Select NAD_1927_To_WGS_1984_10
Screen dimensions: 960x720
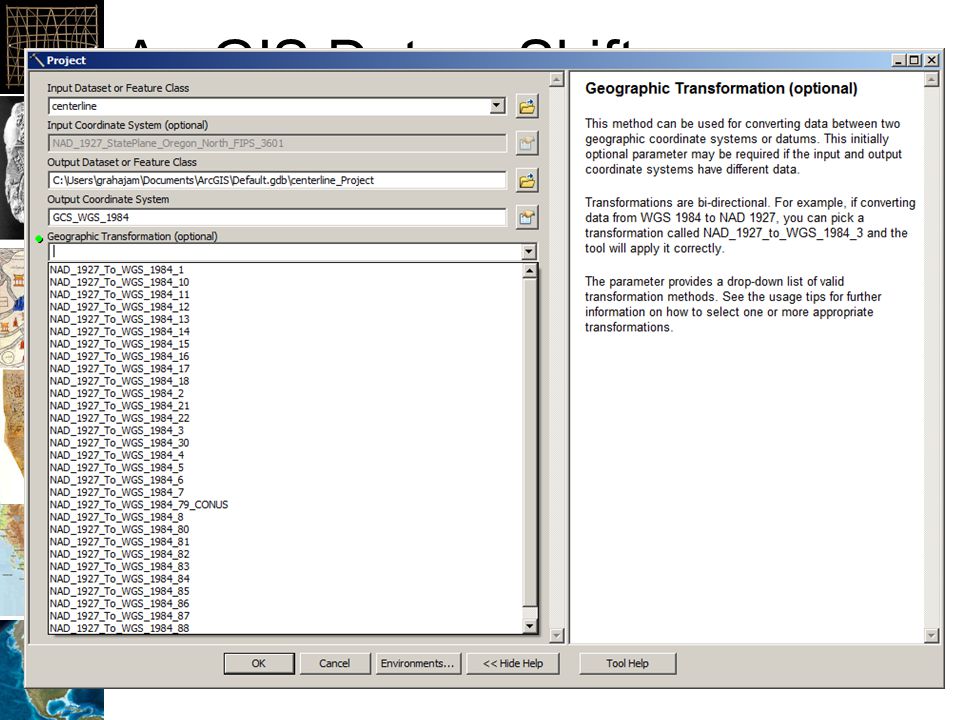click(x=286, y=282)
